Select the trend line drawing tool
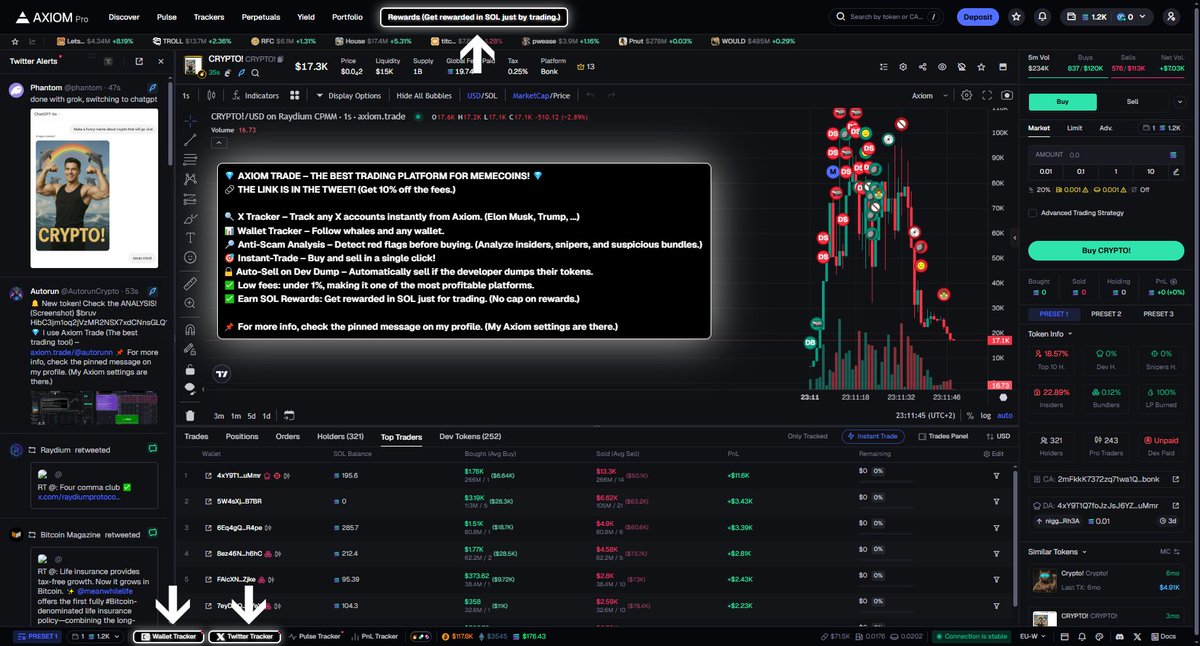1200x646 pixels. (190, 139)
